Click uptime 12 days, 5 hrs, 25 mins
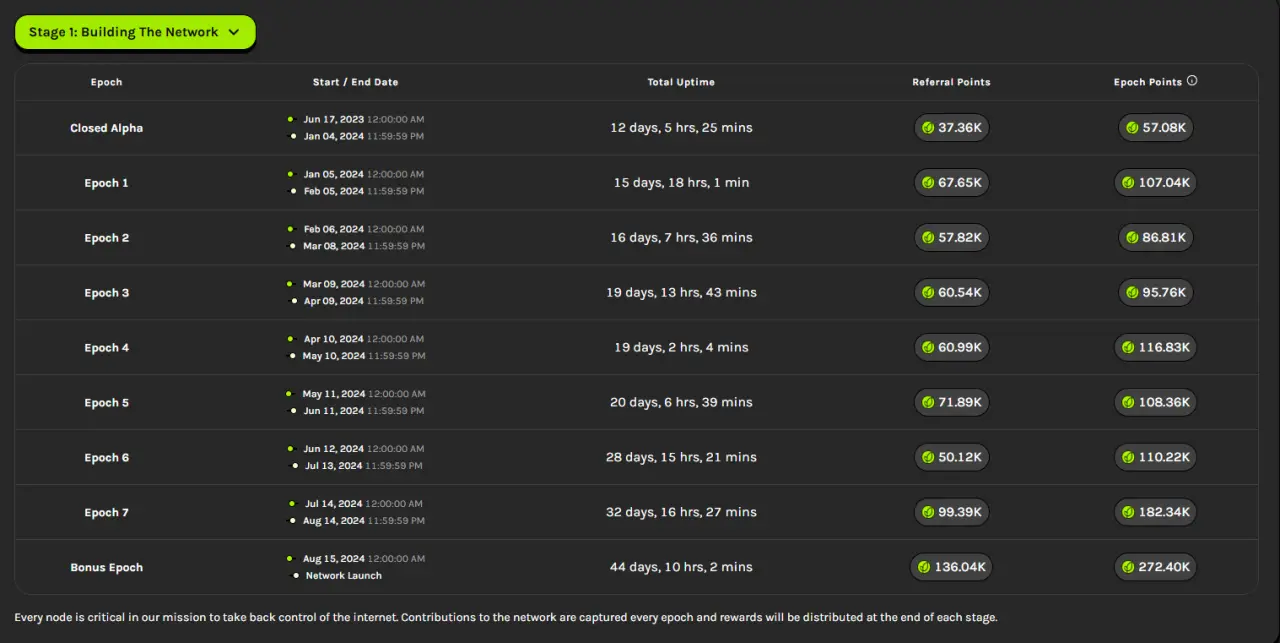The image size is (1280, 643). pyautogui.click(x=681, y=128)
